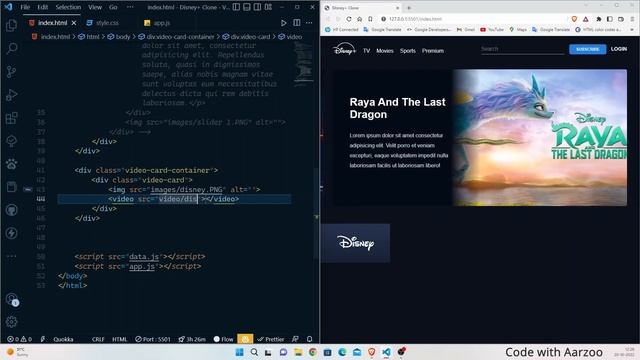Click the Search field on Disney page

[x=522, y=49]
